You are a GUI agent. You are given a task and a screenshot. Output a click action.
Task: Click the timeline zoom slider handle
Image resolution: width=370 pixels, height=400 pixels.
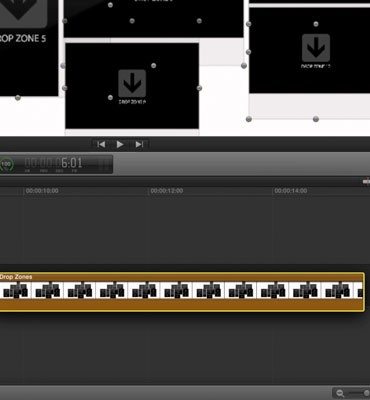click(x=367, y=393)
